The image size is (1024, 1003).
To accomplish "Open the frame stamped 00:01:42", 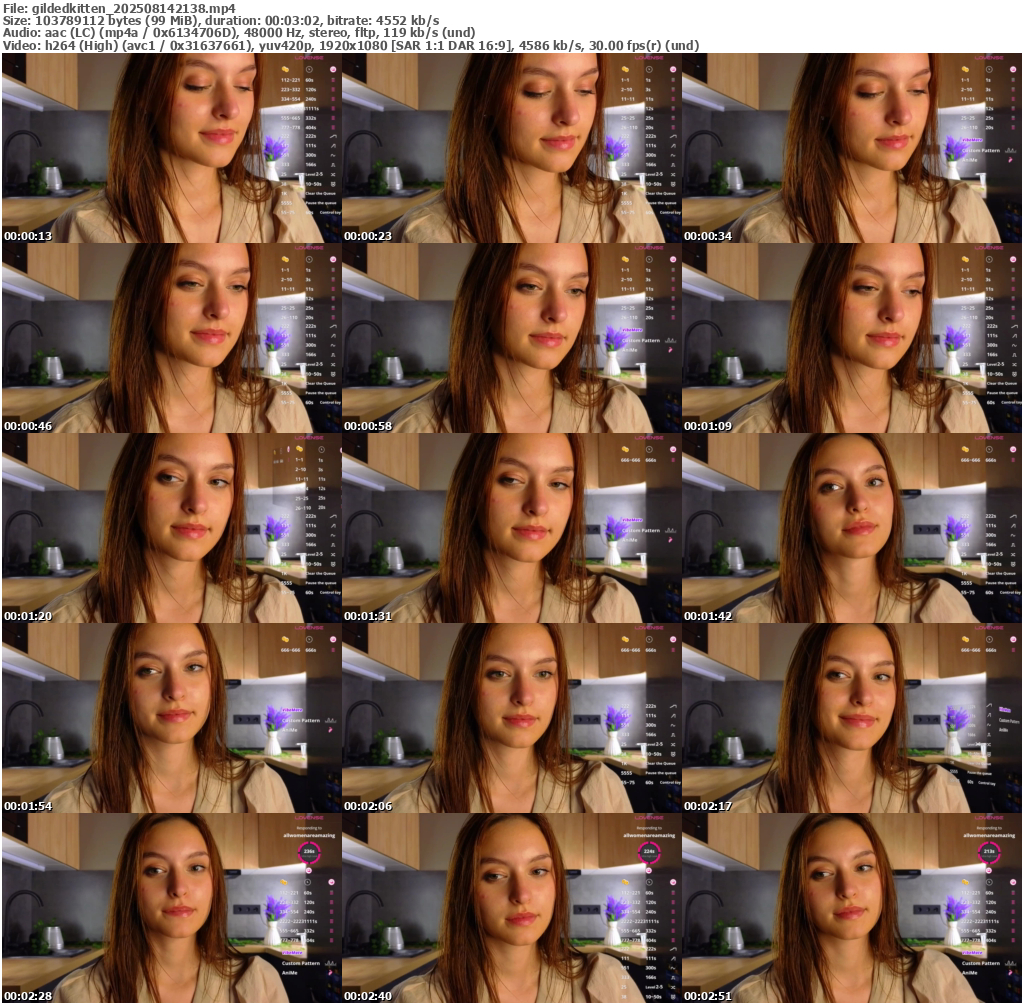I will point(851,528).
